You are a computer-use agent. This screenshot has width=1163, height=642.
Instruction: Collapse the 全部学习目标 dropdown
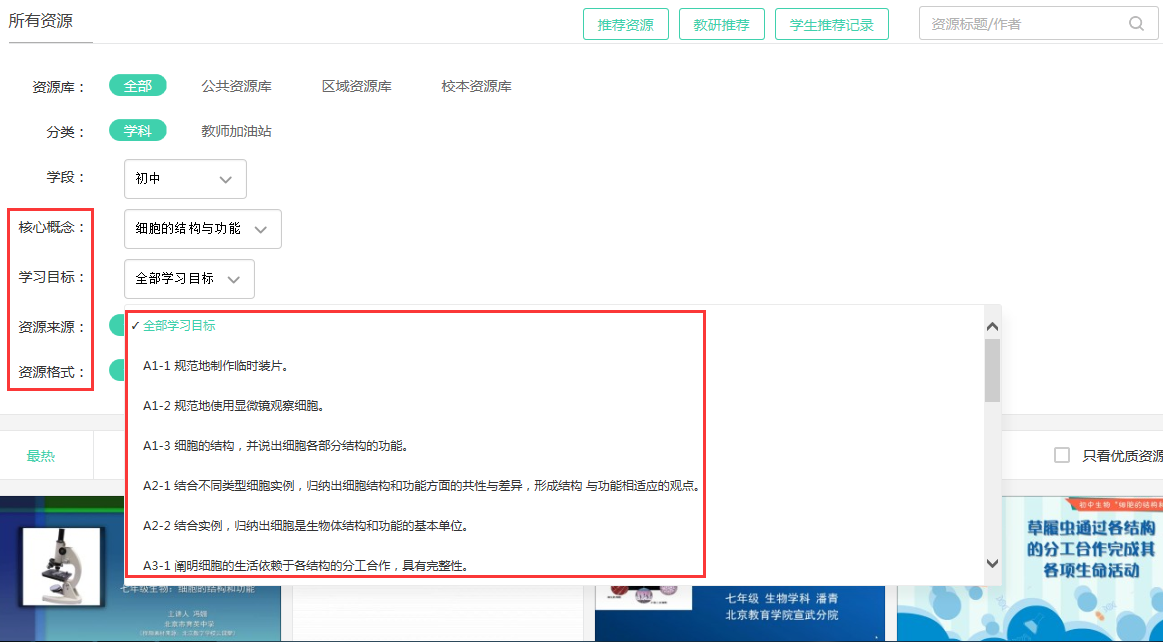pos(189,279)
